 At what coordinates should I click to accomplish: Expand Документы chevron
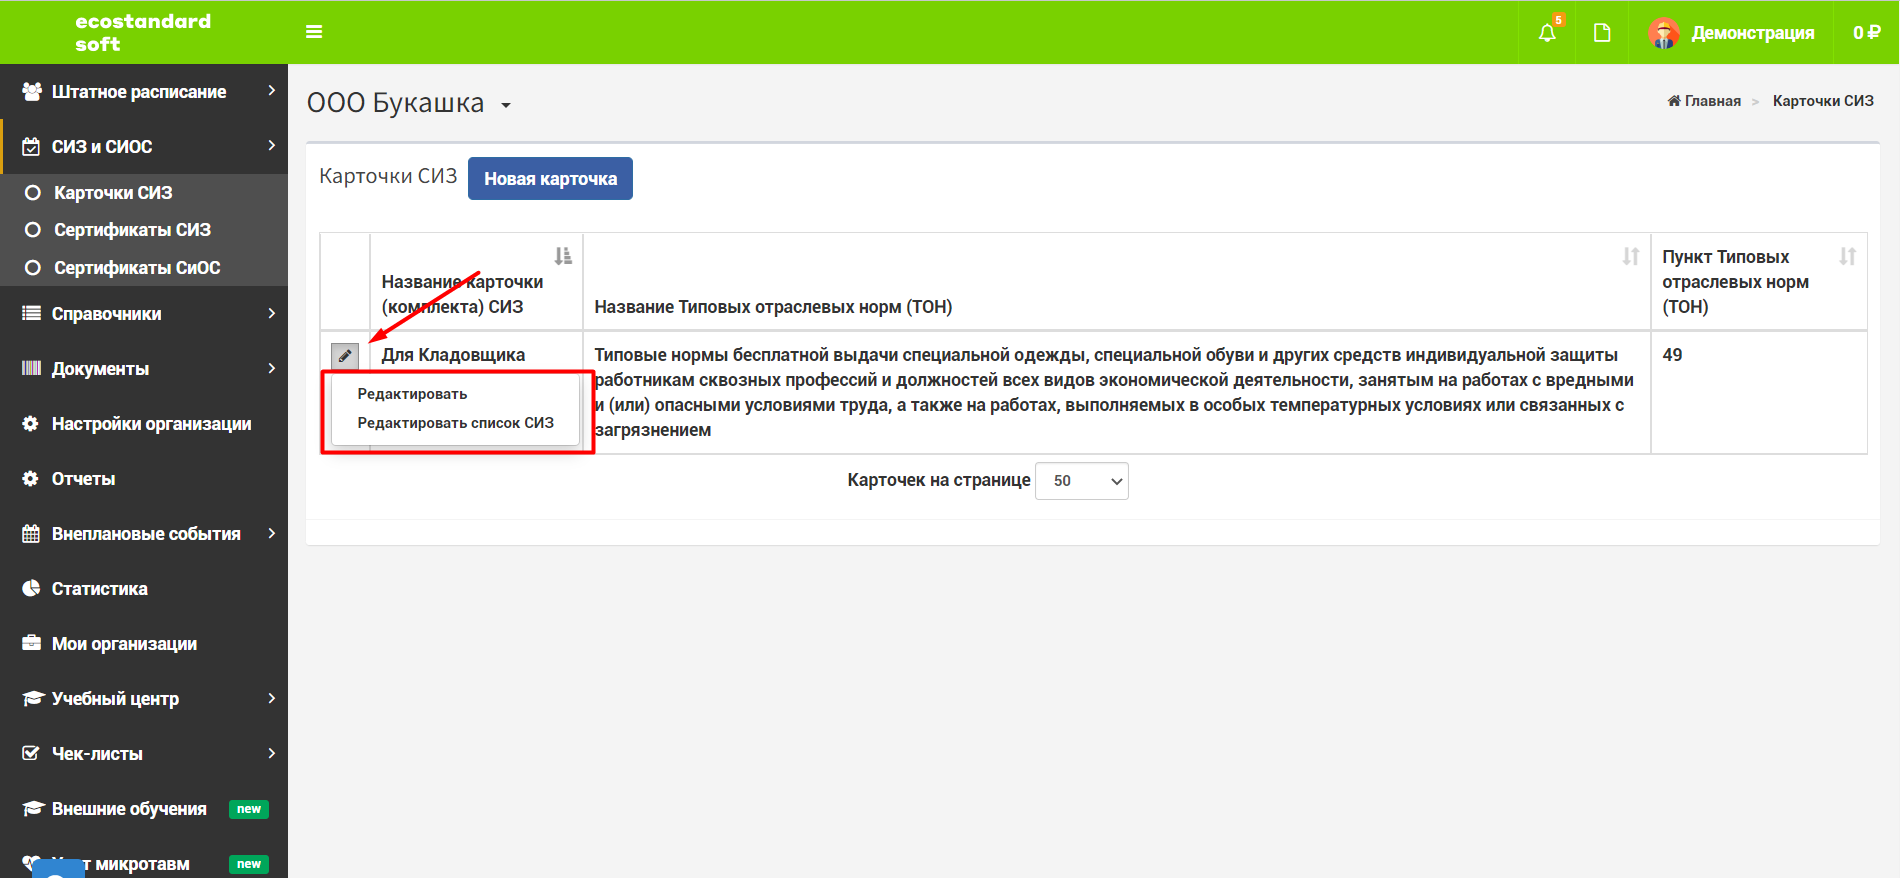click(271, 368)
